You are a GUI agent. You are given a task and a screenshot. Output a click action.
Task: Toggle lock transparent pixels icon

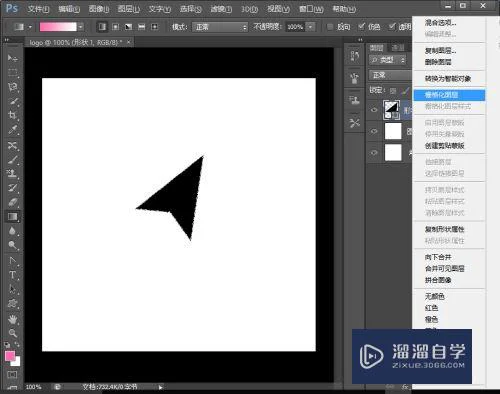click(393, 91)
